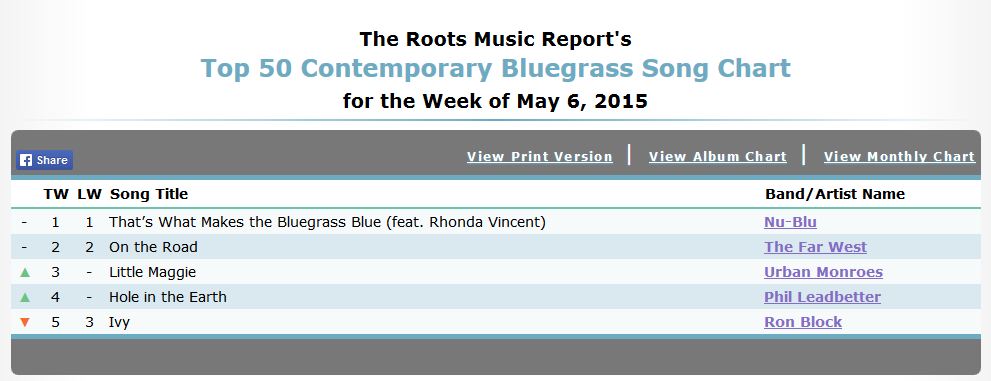Open the Nu-Blu artist link
This screenshot has height=381, width=991.
point(790,222)
